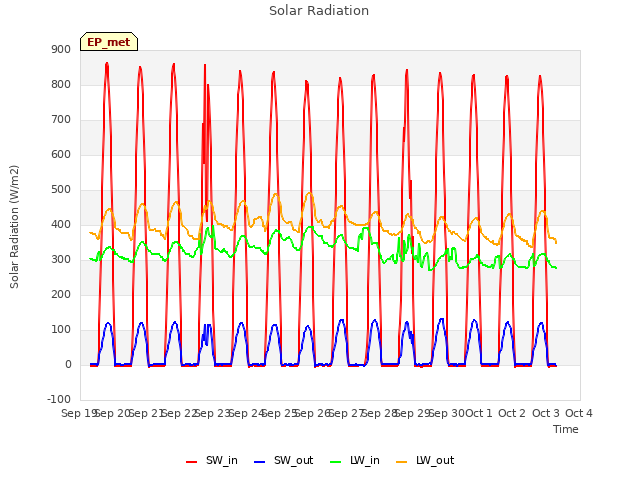Click the Oct 3 x-axis tick label

pos(546,413)
